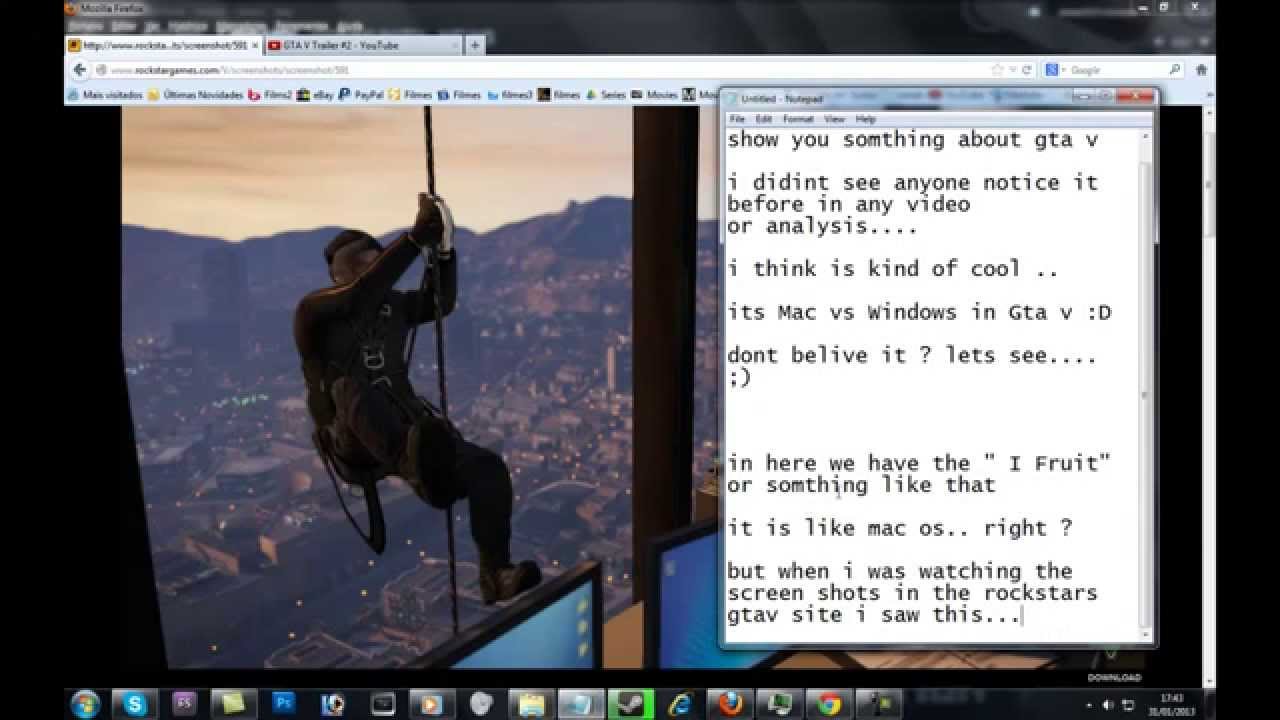Reload the page with the refresh icon
This screenshot has height=720, width=1280.
[1026, 70]
